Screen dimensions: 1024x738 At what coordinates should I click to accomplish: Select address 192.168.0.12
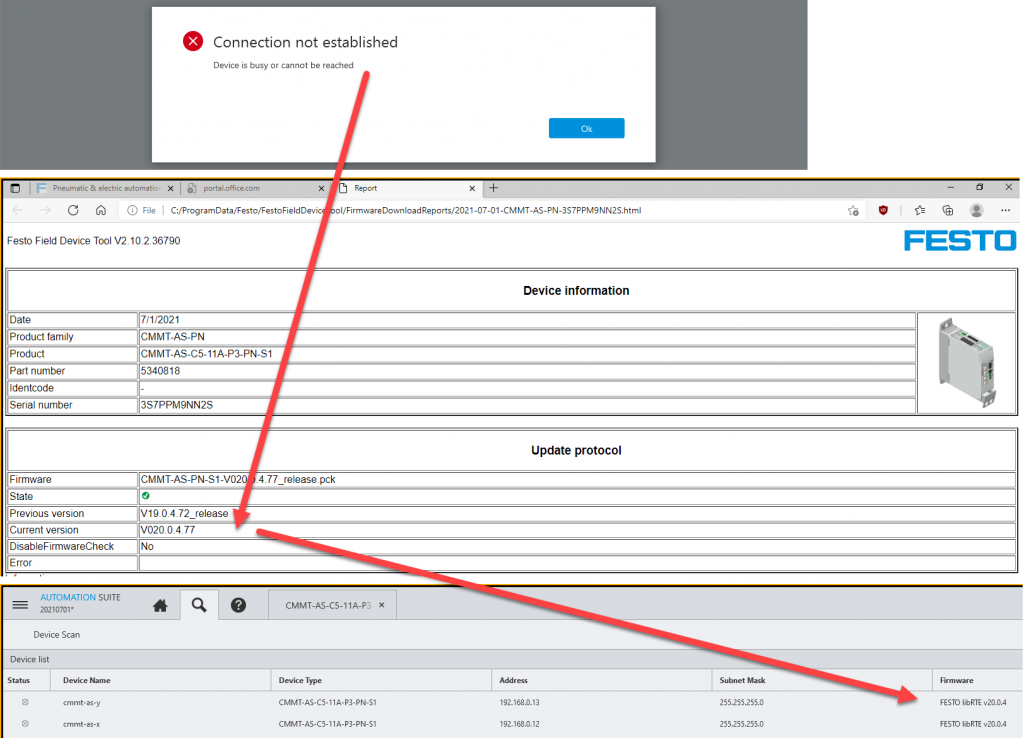click(x=520, y=724)
